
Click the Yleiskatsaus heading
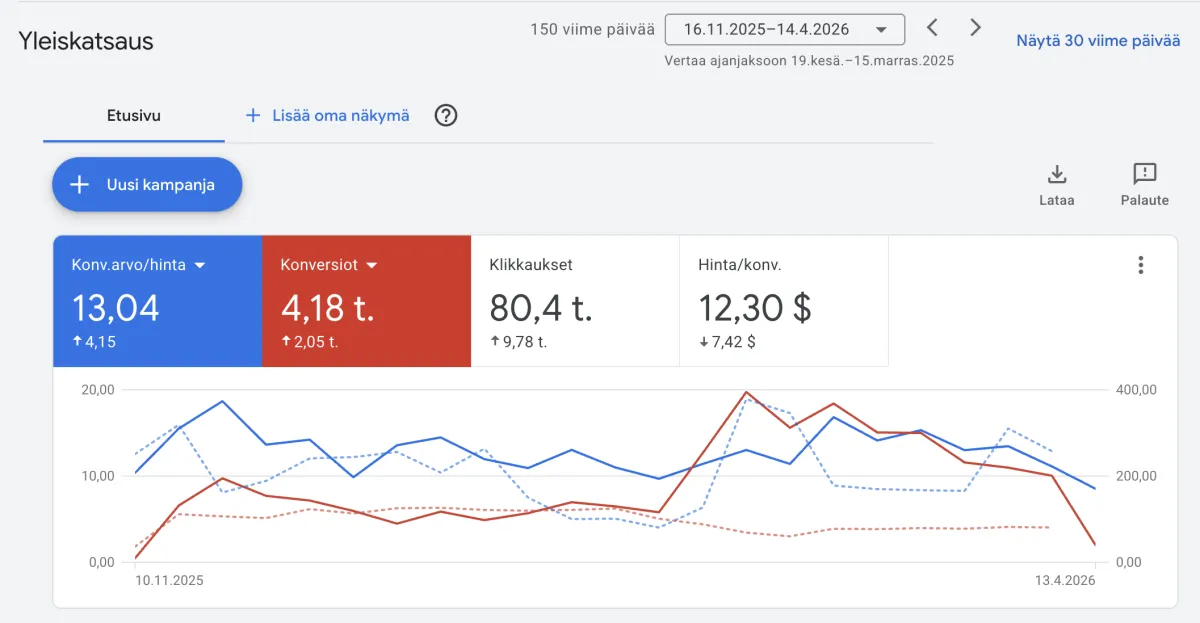86,41
